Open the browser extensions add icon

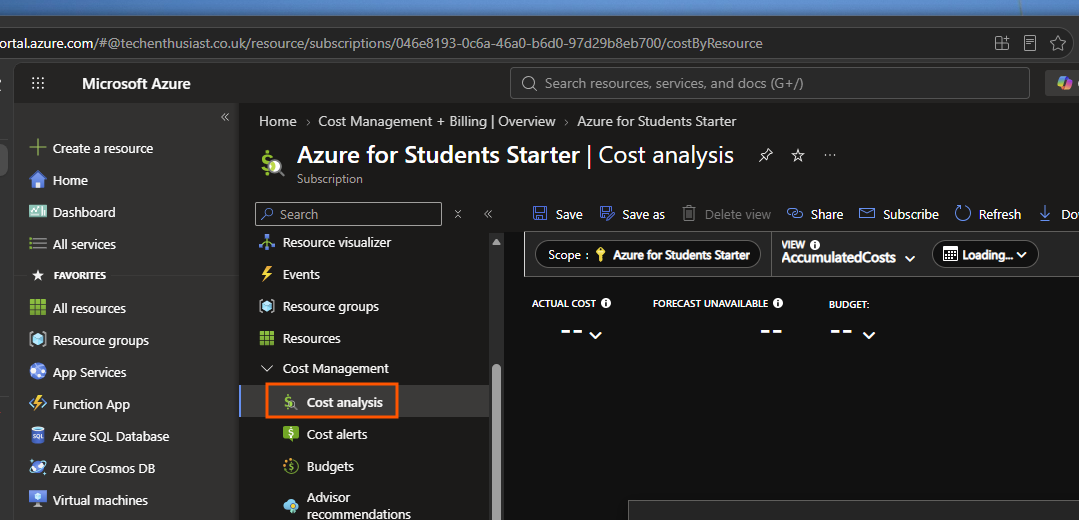[1002, 43]
